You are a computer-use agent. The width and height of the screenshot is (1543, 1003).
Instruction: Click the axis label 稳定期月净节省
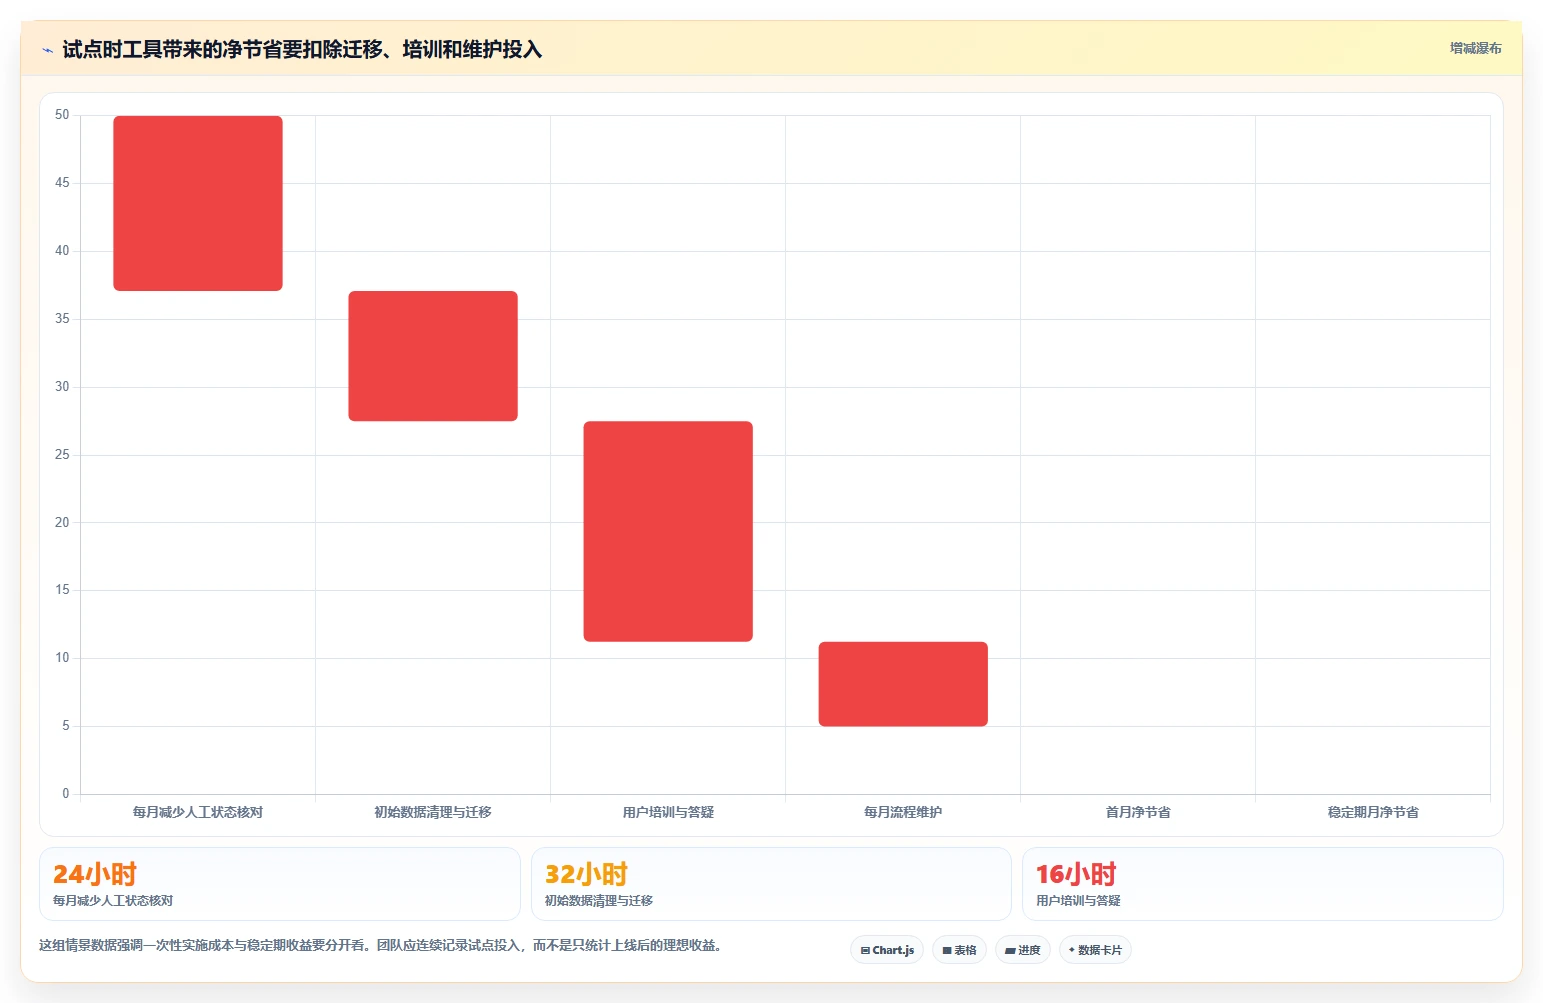tap(1373, 812)
